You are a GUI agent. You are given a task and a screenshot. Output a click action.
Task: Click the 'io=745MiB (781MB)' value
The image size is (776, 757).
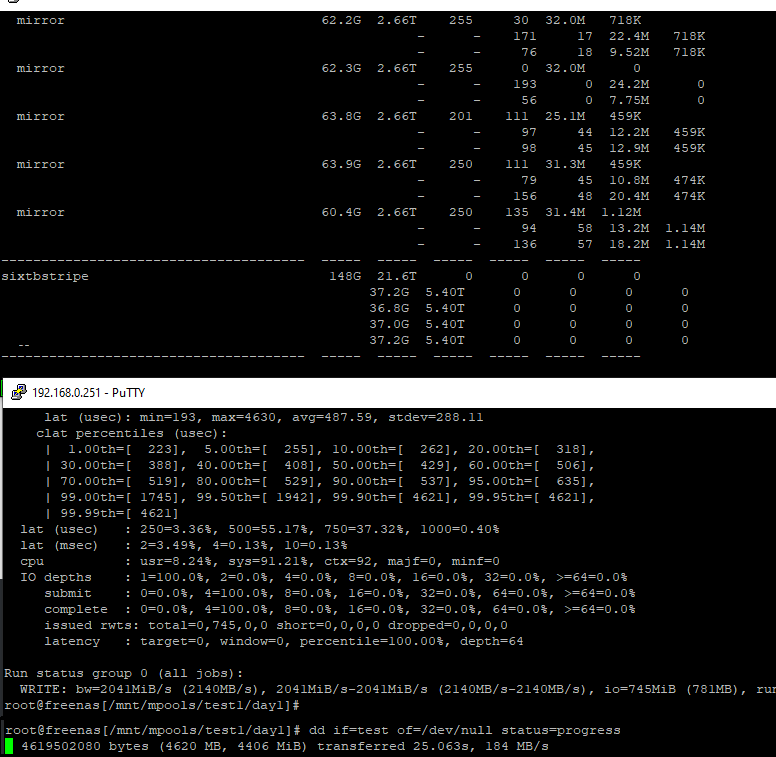pyautogui.click(x=672, y=689)
